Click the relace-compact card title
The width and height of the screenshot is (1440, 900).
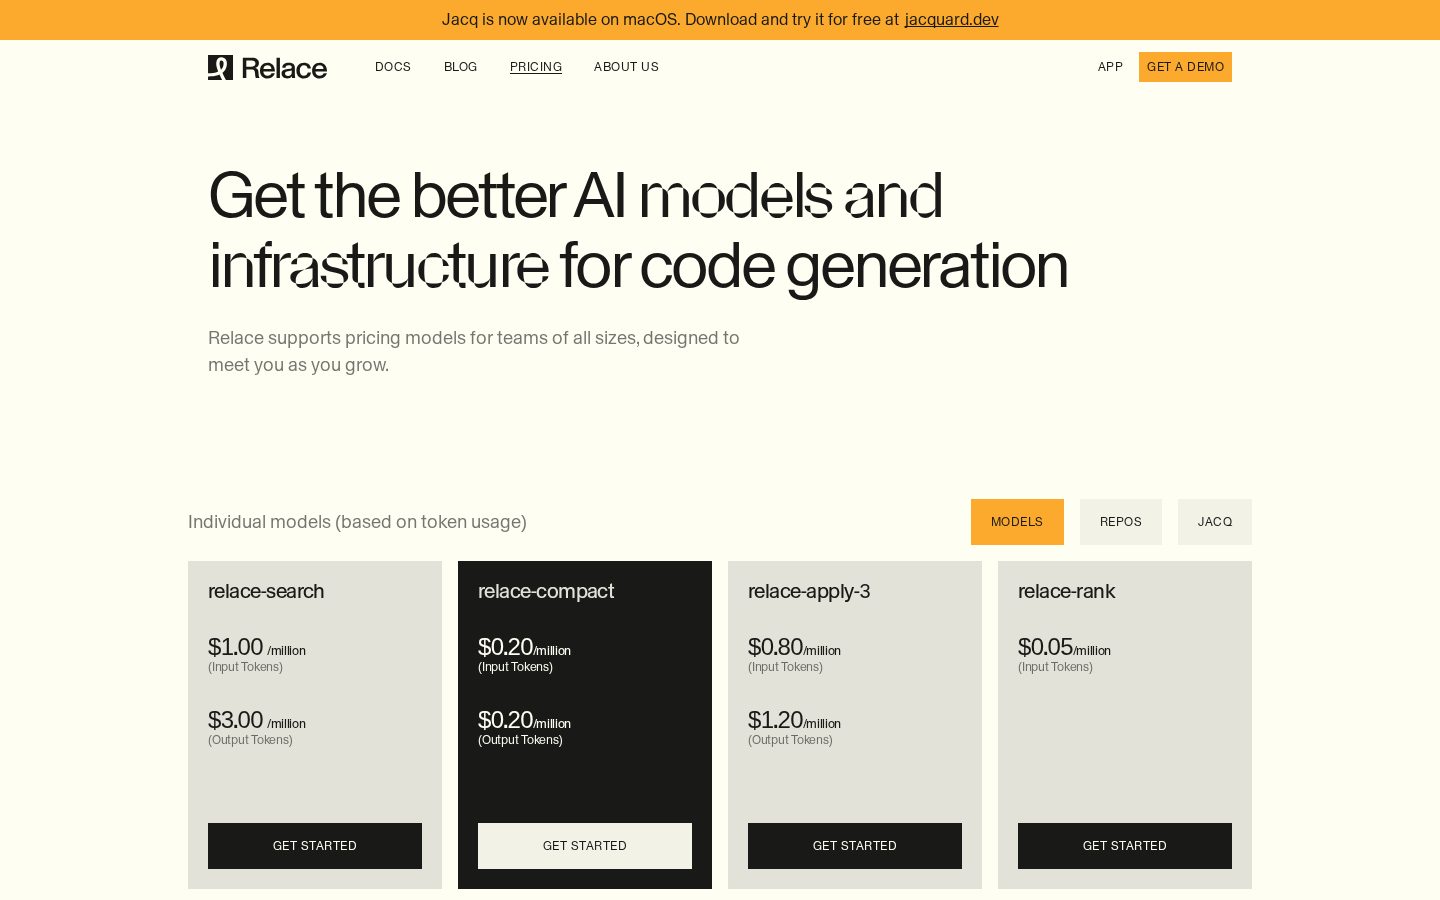[x=546, y=592]
